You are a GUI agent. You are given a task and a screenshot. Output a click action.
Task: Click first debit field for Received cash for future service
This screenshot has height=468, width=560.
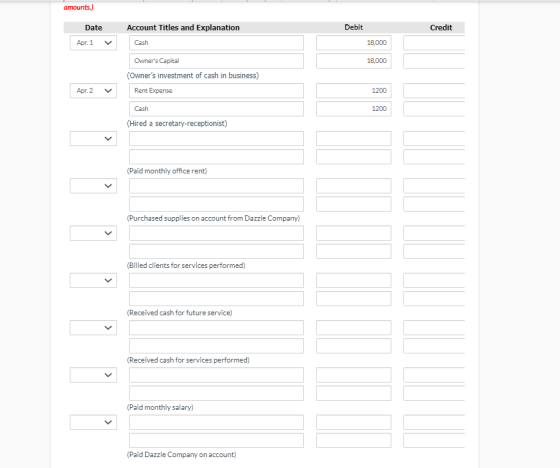pyautogui.click(x=354, y=280)
